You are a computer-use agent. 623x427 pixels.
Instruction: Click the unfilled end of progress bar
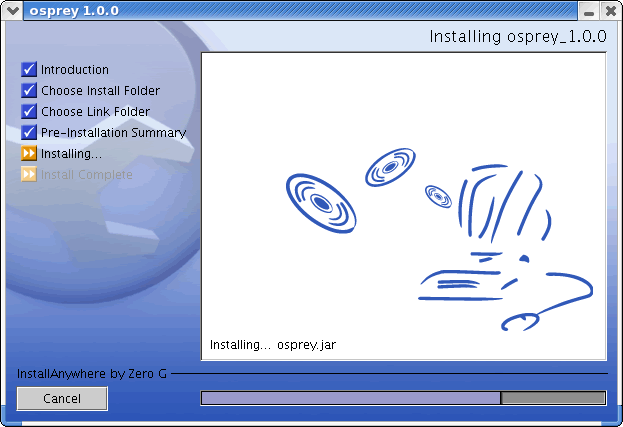point(552,398)
